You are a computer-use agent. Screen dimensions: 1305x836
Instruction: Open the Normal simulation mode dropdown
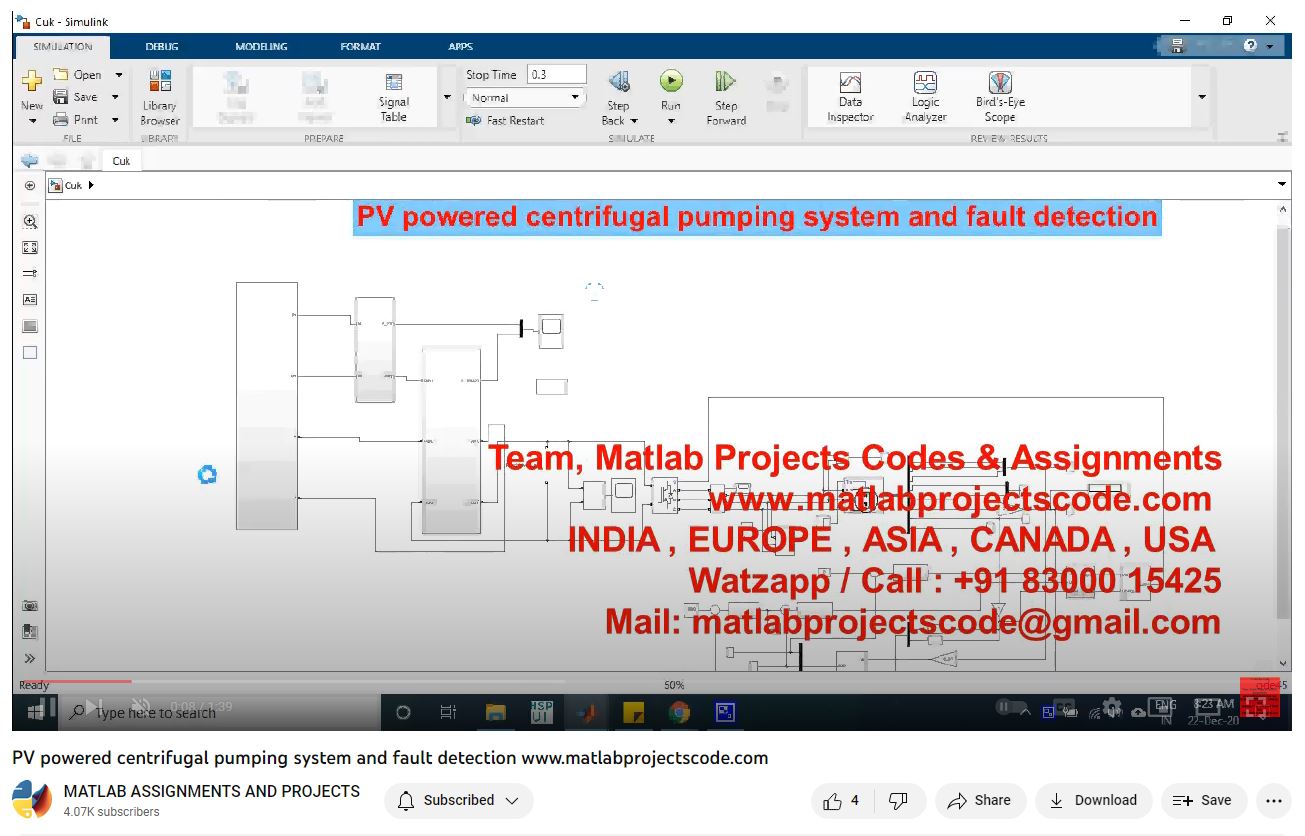[x=524, y=98]
